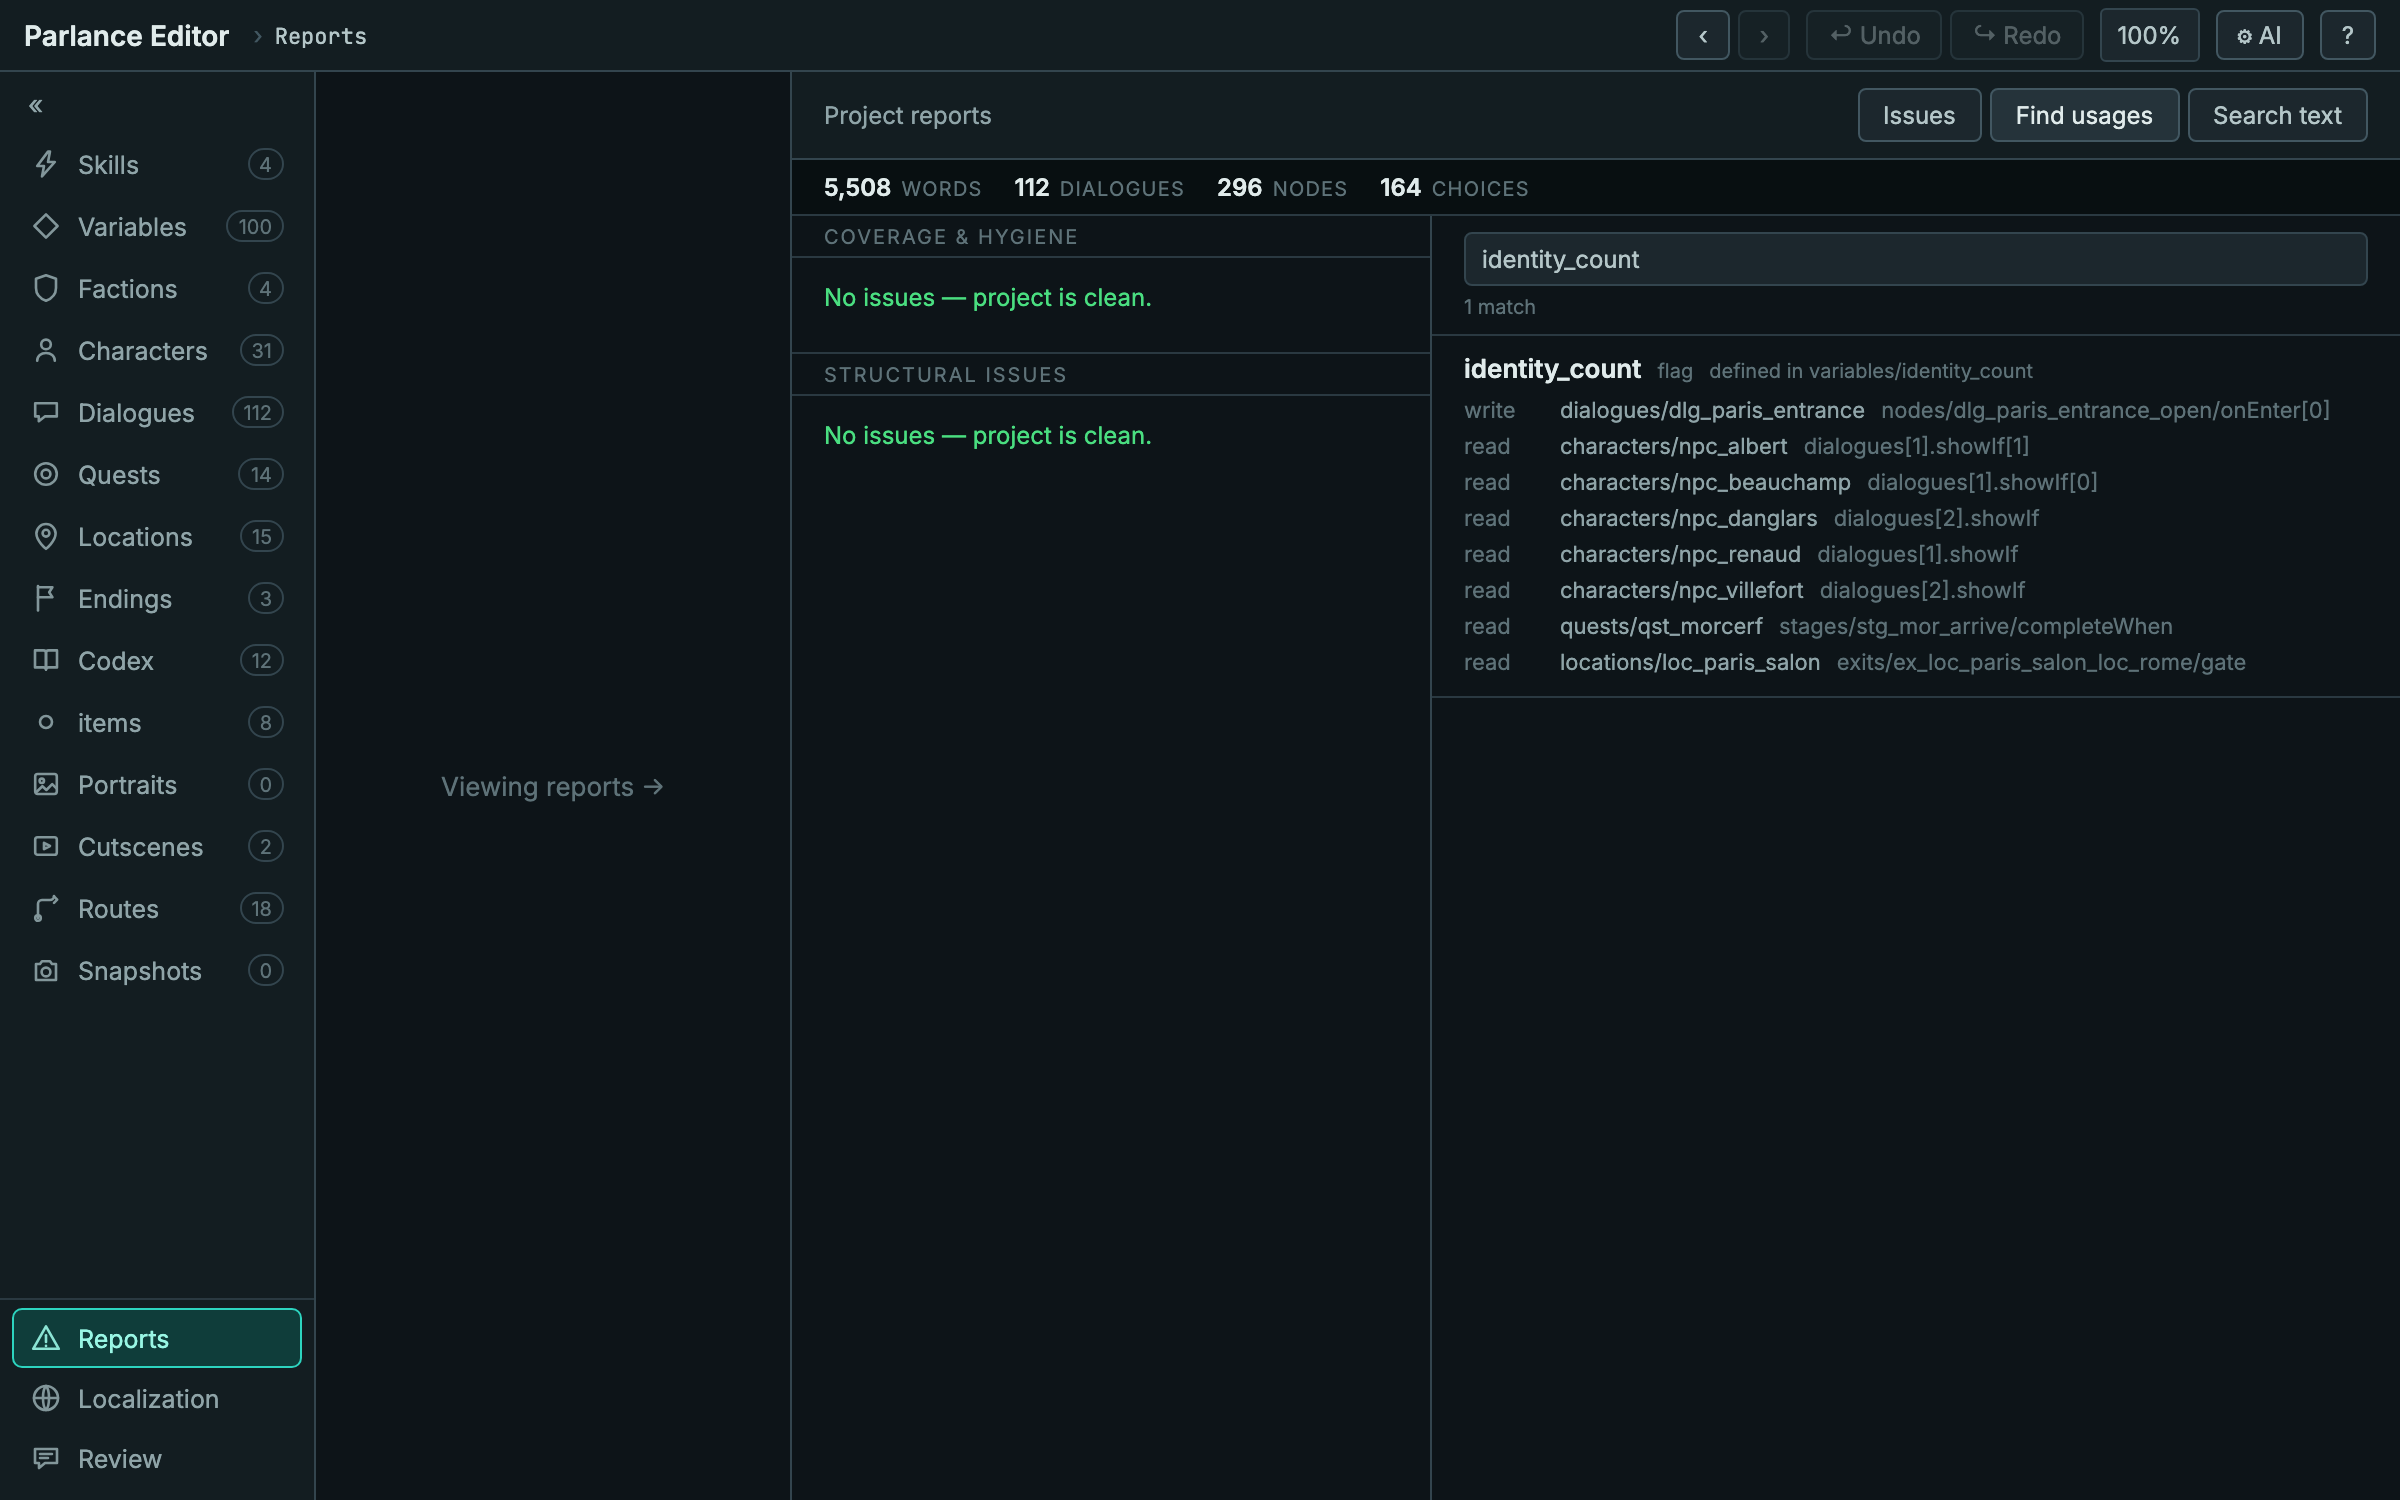Switch to the Search text tab
The width and height of the screenshot is (2400, 1500).
[2277, 115]
